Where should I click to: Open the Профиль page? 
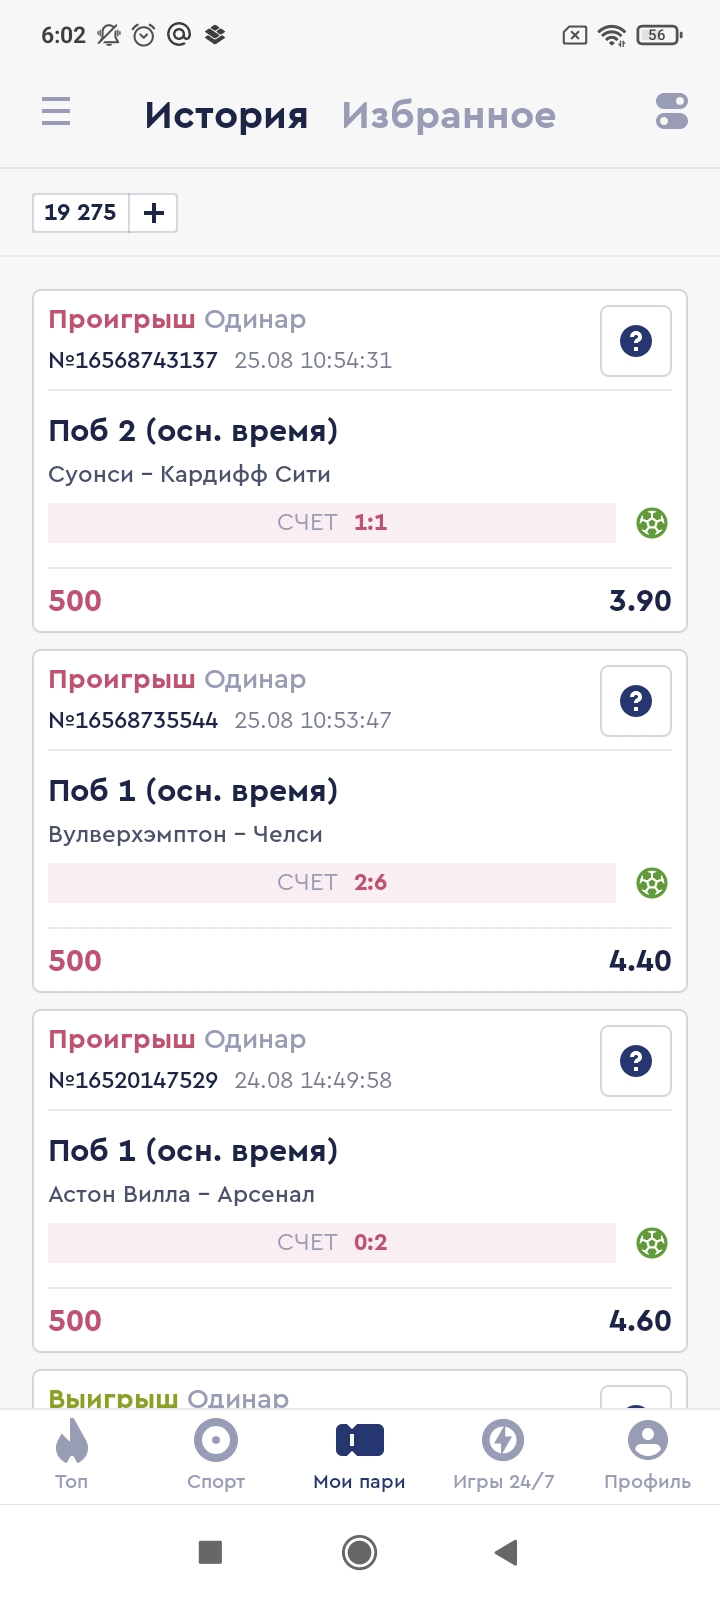pyautogui.click(x=647, y=1455)
